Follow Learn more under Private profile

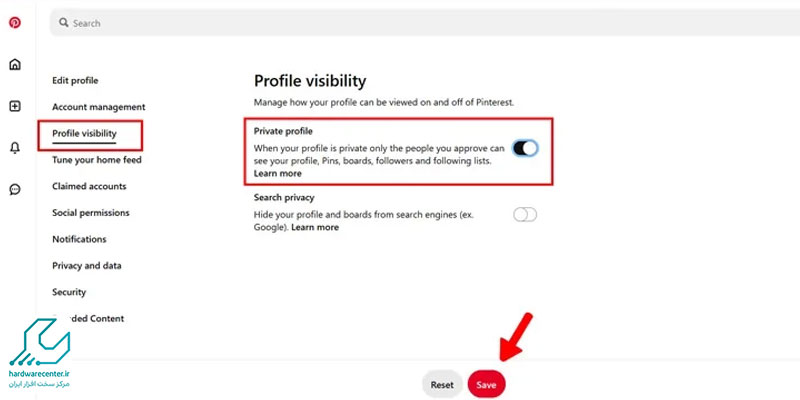pyautogui.click(x=278, y=173)
